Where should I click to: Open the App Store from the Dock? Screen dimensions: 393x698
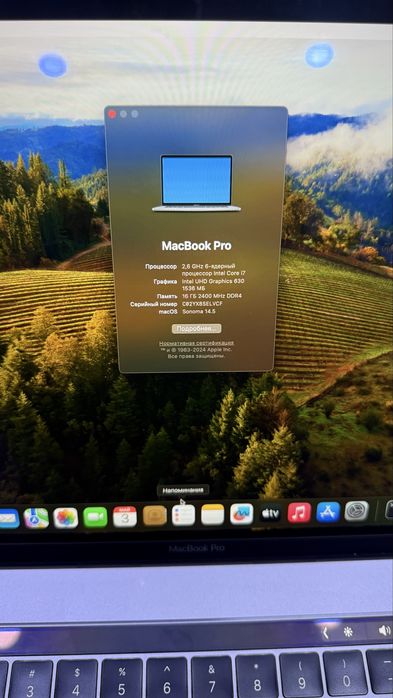(x=328, y=512)
